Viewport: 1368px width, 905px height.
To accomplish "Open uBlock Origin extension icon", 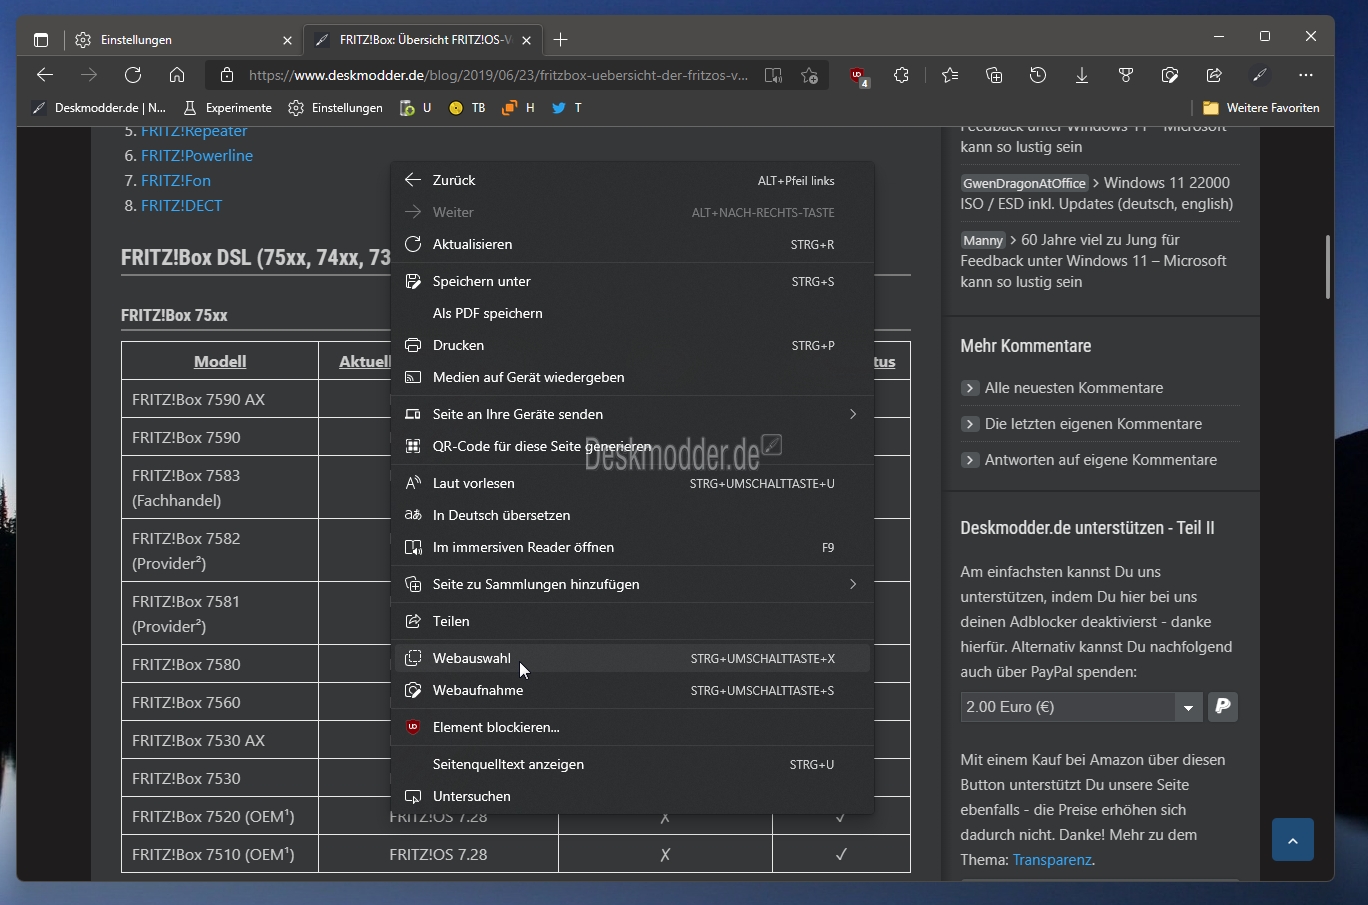I will click(x=858, y=75).
